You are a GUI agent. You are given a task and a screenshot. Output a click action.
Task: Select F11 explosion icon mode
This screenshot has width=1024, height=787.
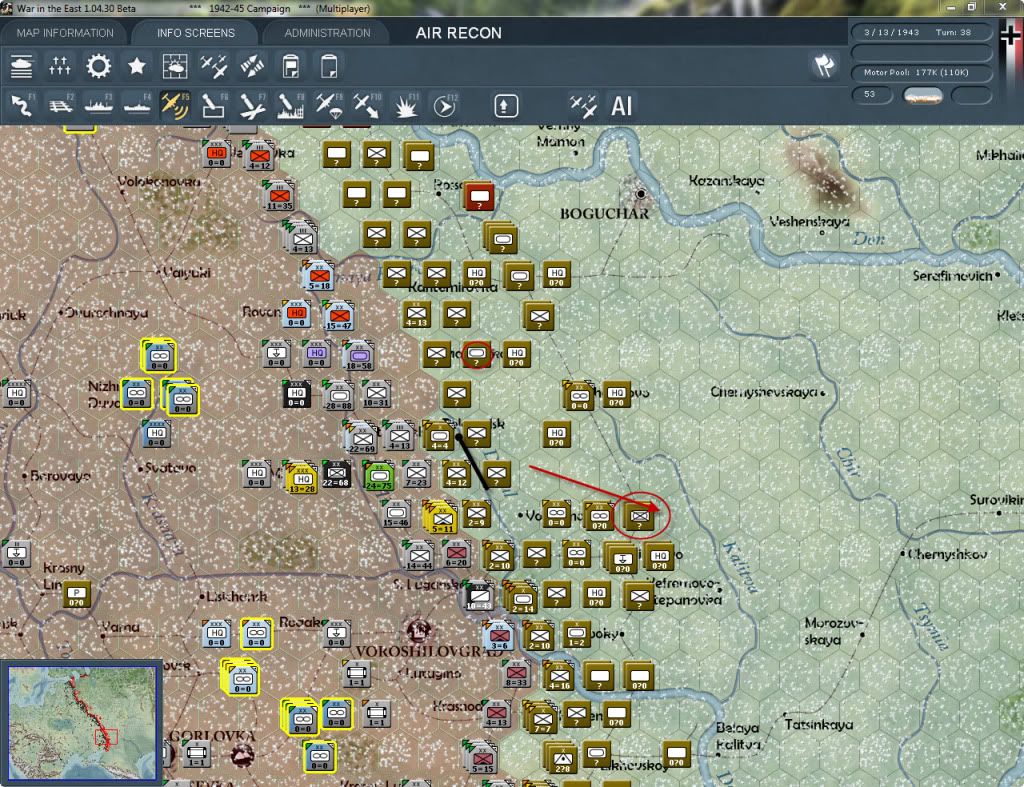405,106
